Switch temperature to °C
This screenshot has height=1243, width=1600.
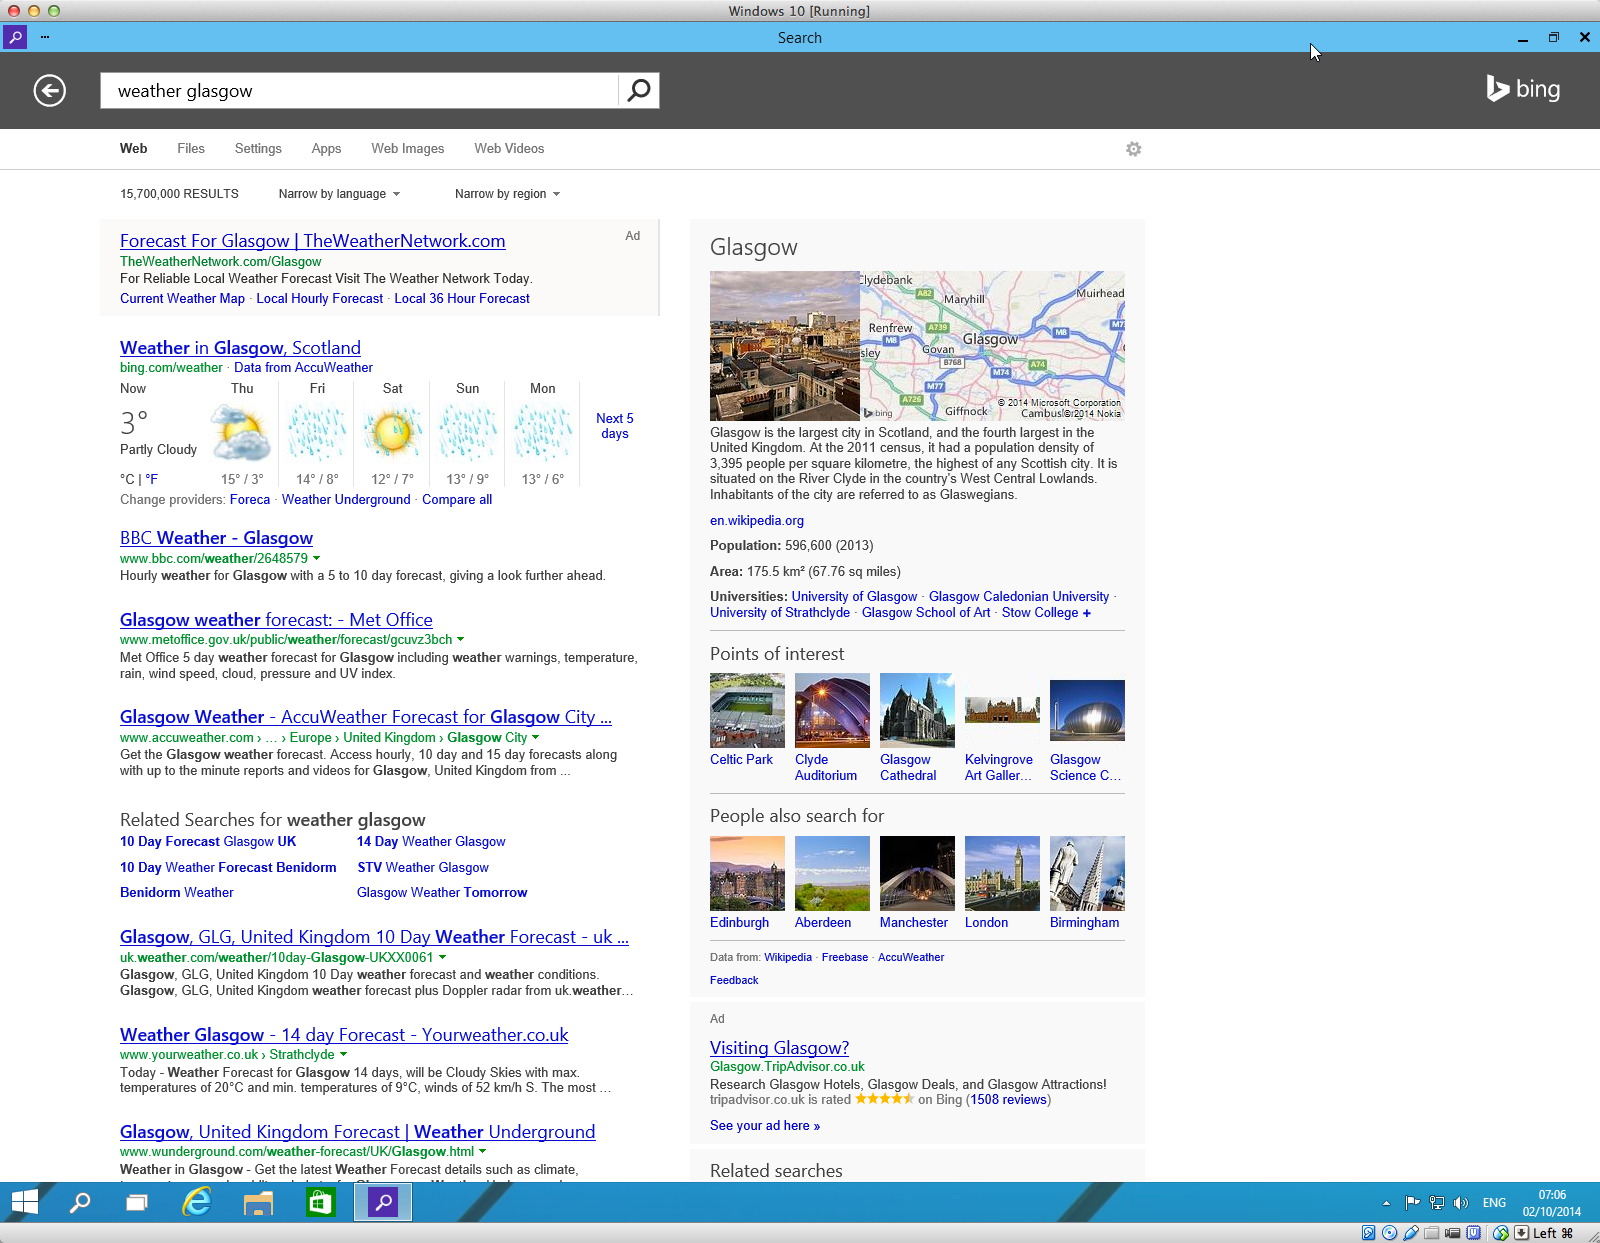[x=127, y=479]
